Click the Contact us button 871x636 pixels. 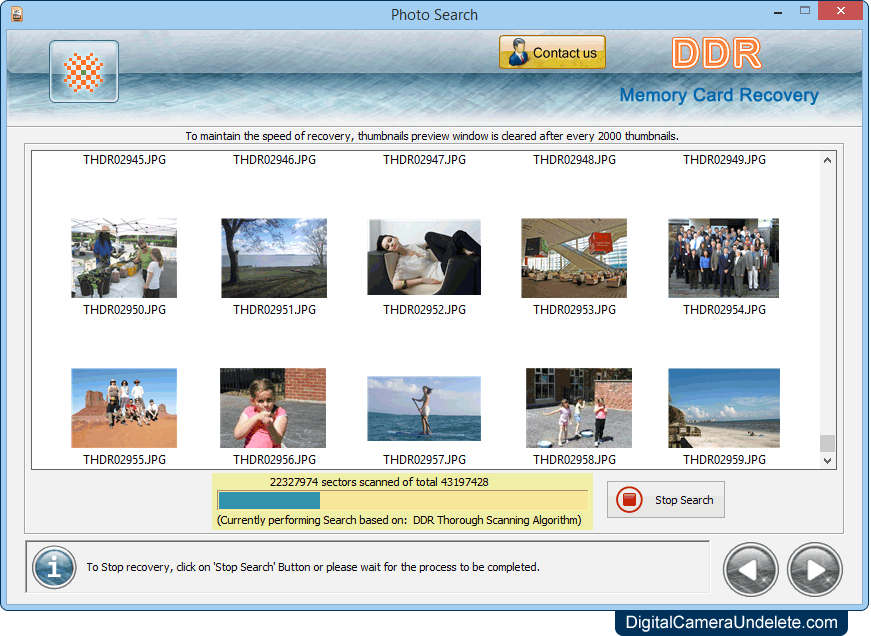(552, 53)
